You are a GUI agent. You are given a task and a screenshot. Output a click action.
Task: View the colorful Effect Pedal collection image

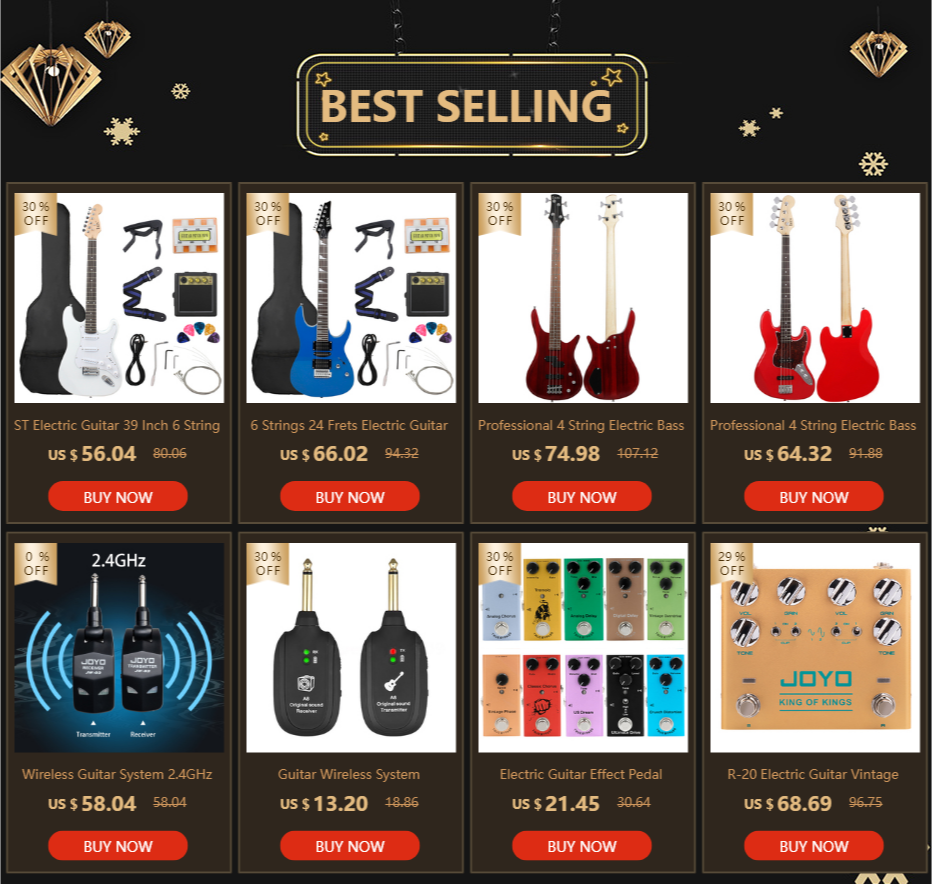[583, 647]
